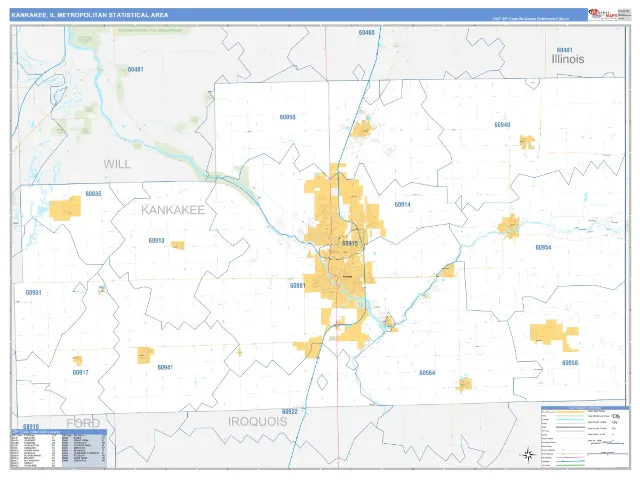
Task: Click ZIP code label 60954
Action: [543, 248]
